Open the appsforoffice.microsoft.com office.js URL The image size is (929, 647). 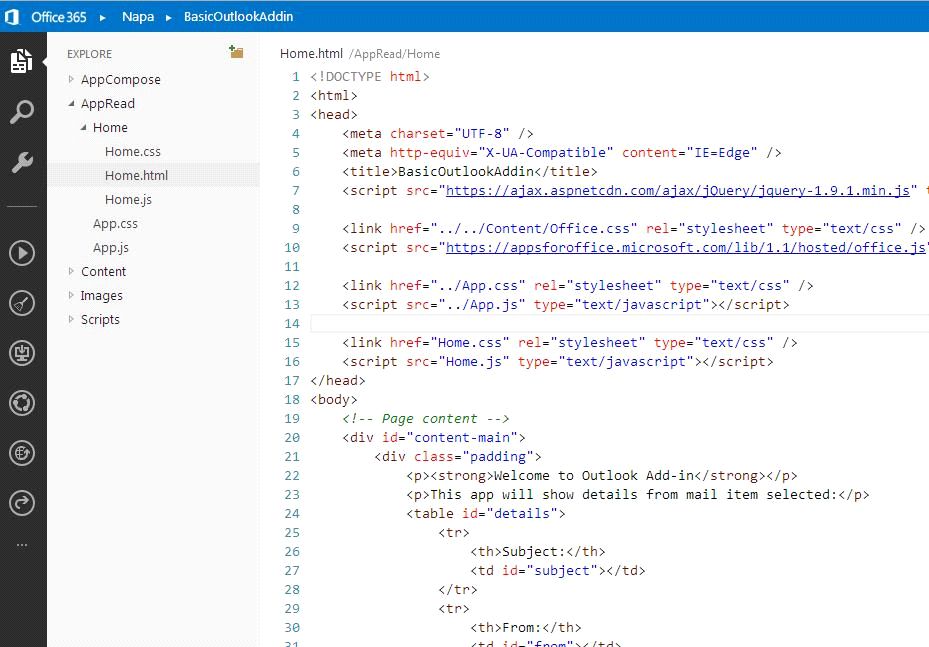(685, 248)
